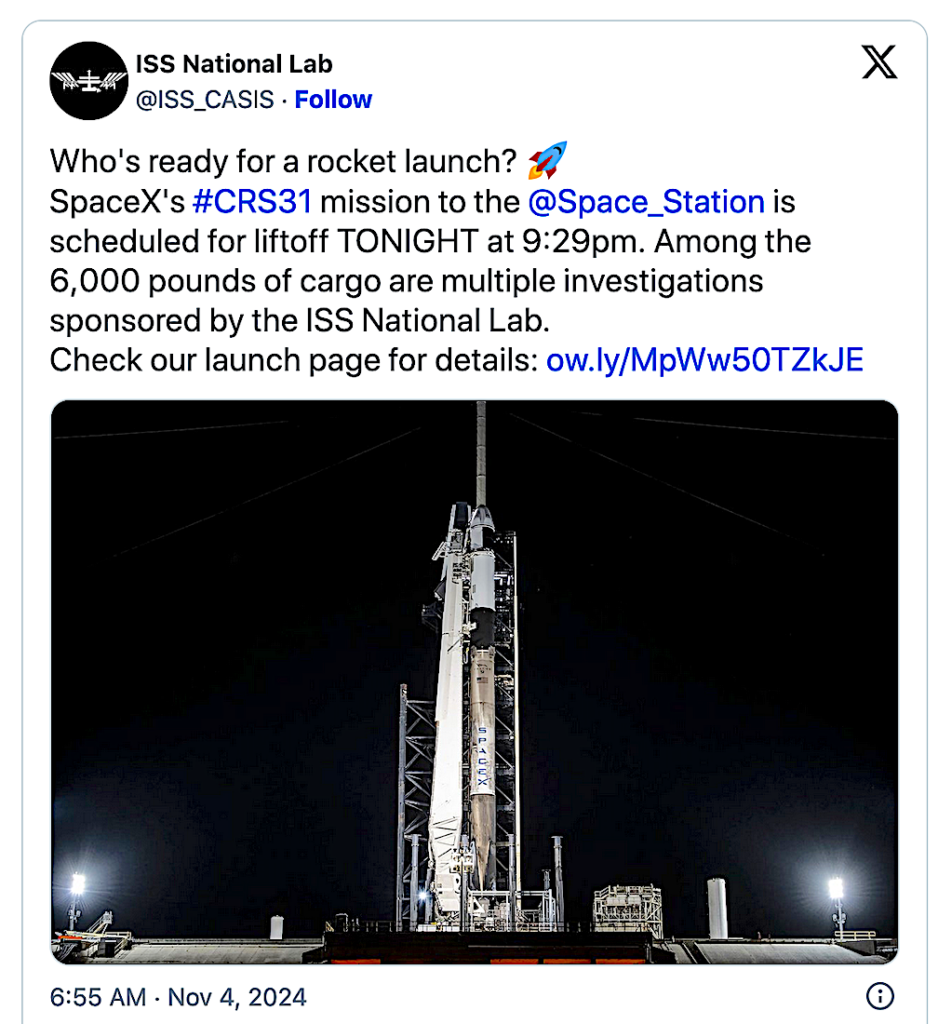The width and height of the screenshot is (938, 1024).
Task: Click the ISS station logo inside the avatar
Action: click(89, 78)
